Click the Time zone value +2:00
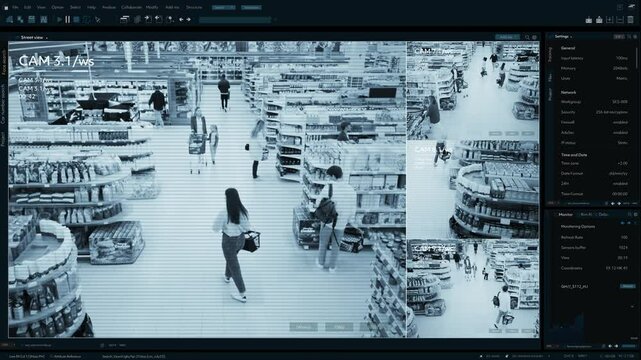This screenshot has height=360, width=641. click(x=623, y=163)
